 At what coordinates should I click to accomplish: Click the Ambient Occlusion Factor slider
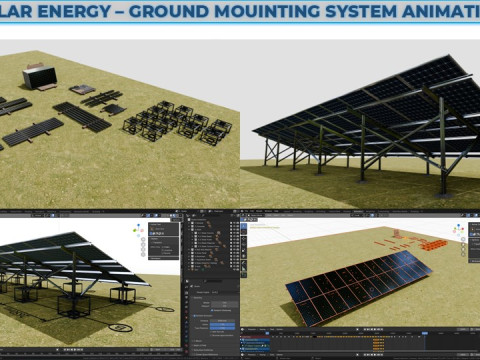point(223,324)
